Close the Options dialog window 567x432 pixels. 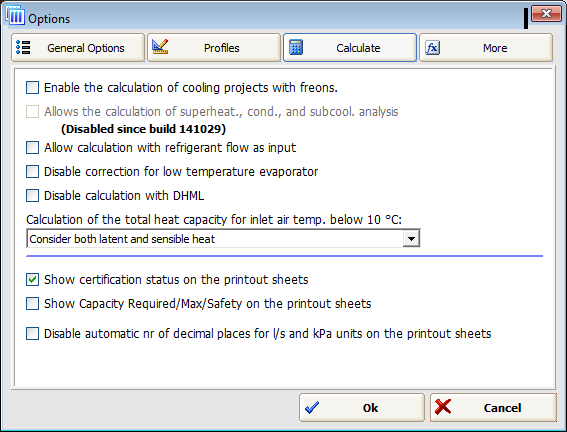click(546, 14)
